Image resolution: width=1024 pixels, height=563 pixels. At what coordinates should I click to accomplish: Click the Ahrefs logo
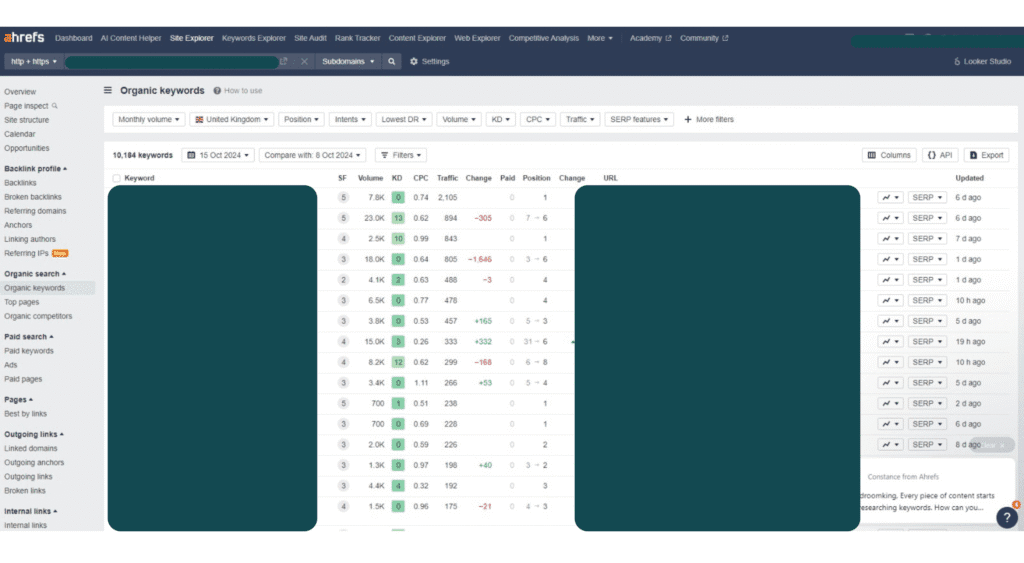click(25, 38)
